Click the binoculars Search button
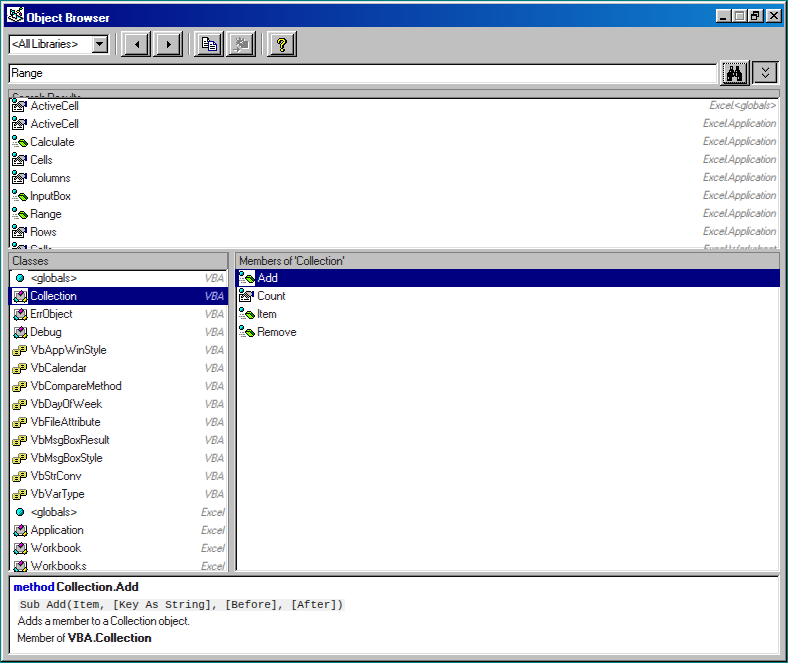Image resolution: width=788 pixels, height=663 pixels. pos(735,73)
